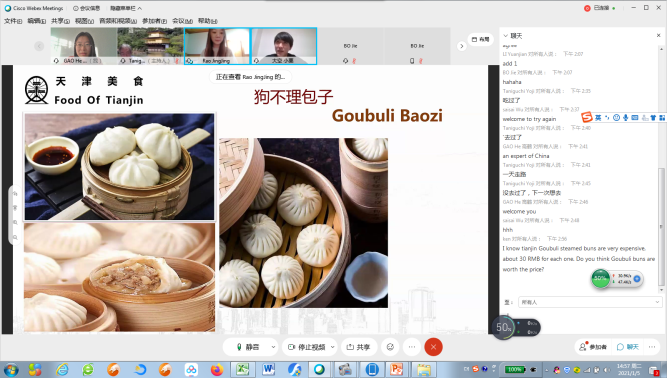Open more options in meeting controls
Screen dimensions: 667x378
pos(412,347)
